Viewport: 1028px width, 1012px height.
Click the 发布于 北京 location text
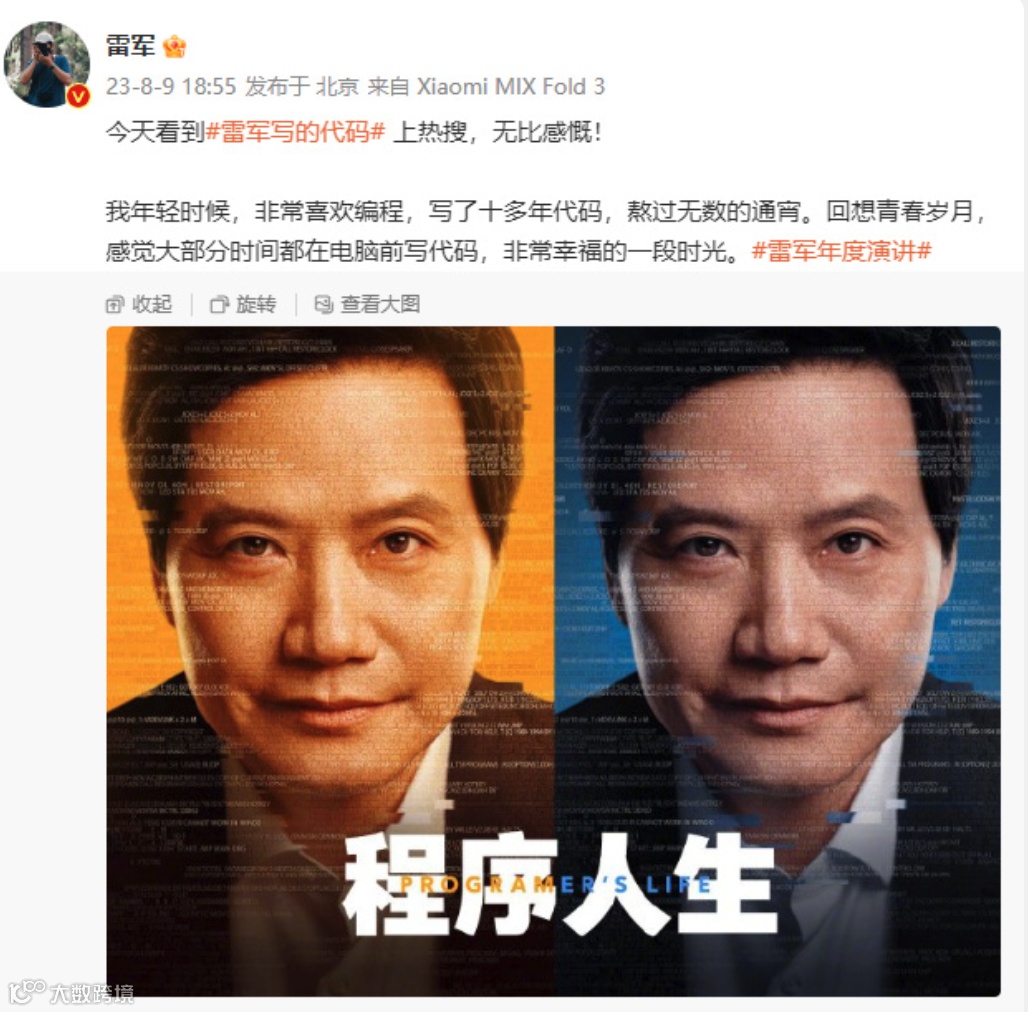(x=302, y=87)
